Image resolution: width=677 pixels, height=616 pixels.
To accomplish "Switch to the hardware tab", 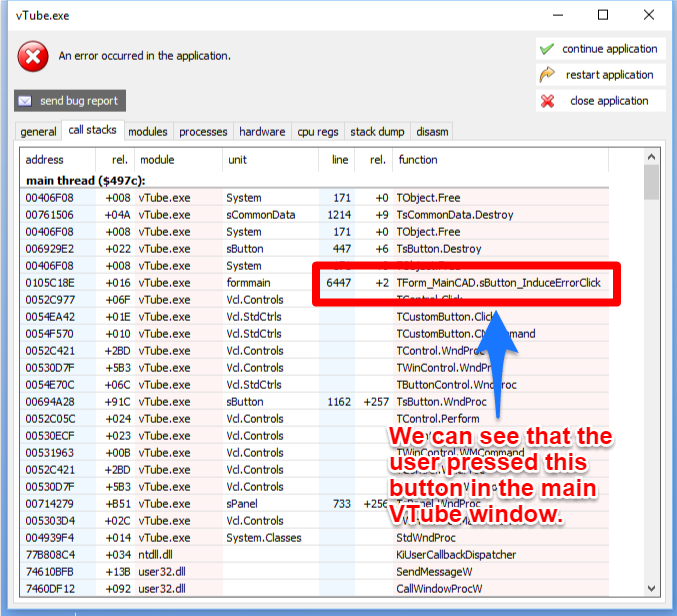I will [x=262, y=132].
